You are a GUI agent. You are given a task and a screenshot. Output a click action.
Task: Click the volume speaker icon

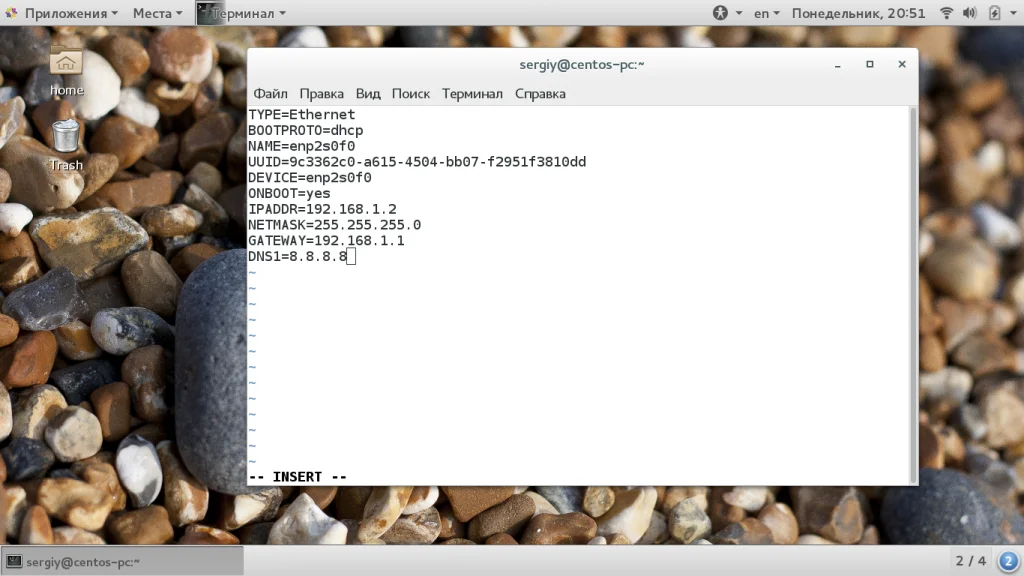point(970,12)
